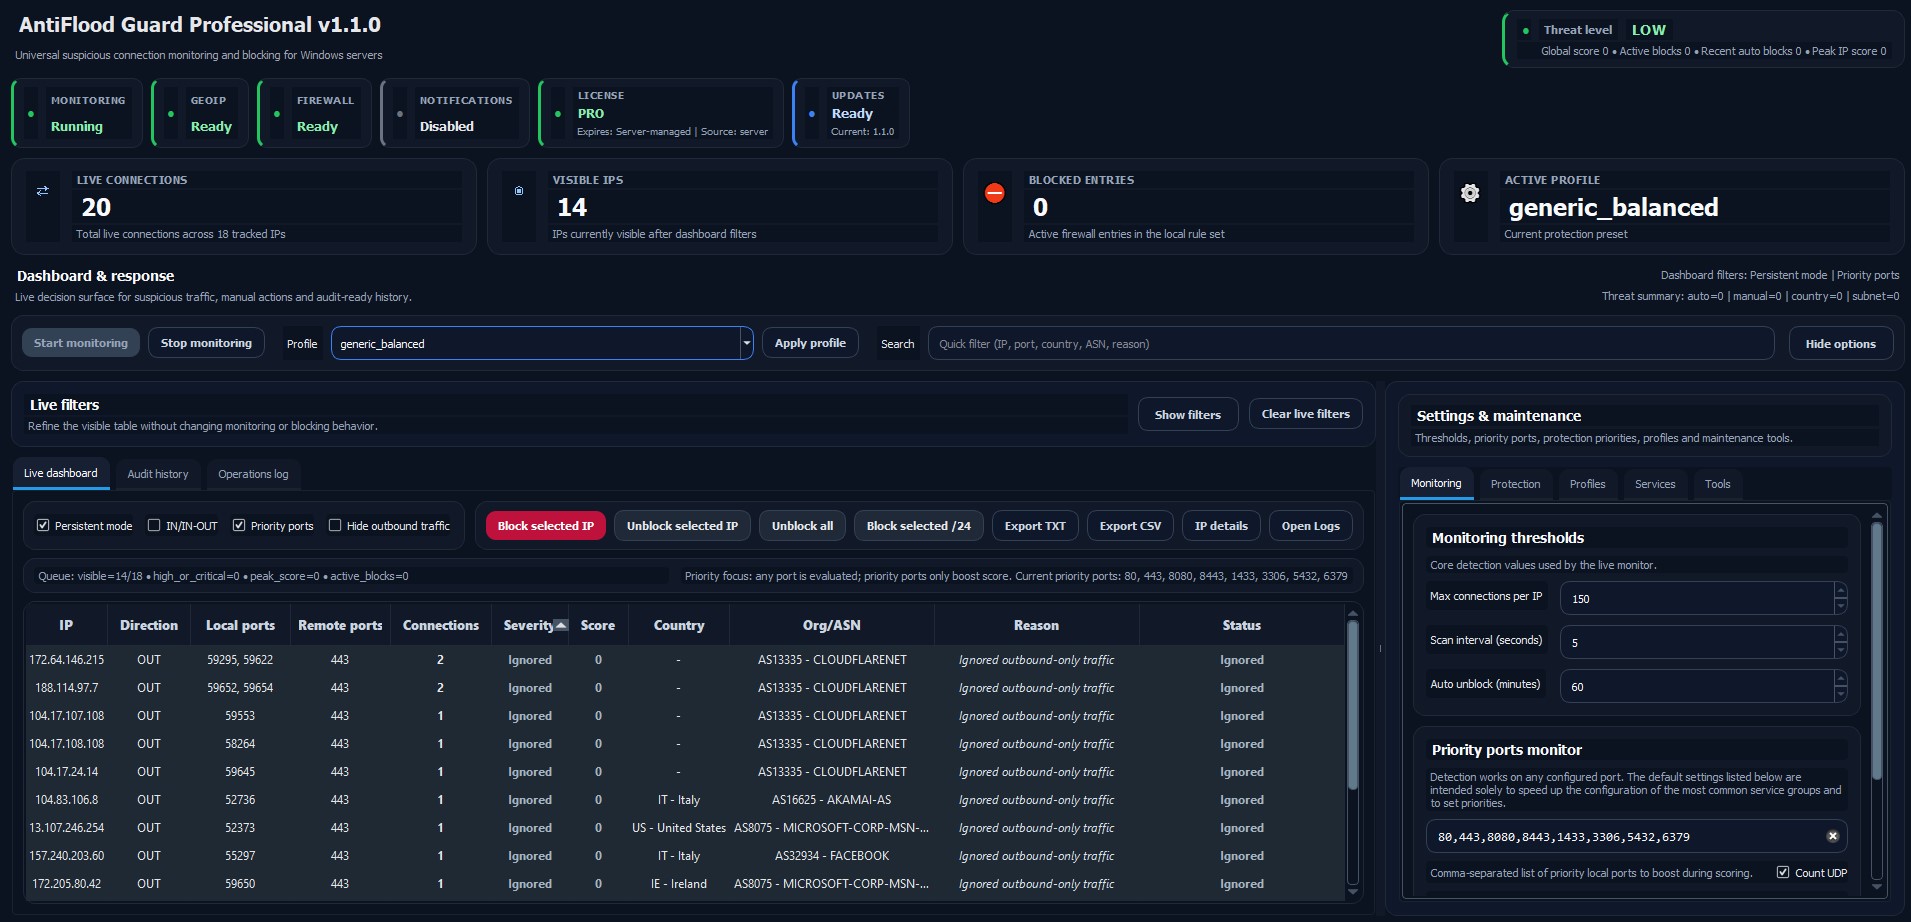Uncheck the Count UDP checkbox
This screenshot has height=922, width=1911.
coord(1782,872)
